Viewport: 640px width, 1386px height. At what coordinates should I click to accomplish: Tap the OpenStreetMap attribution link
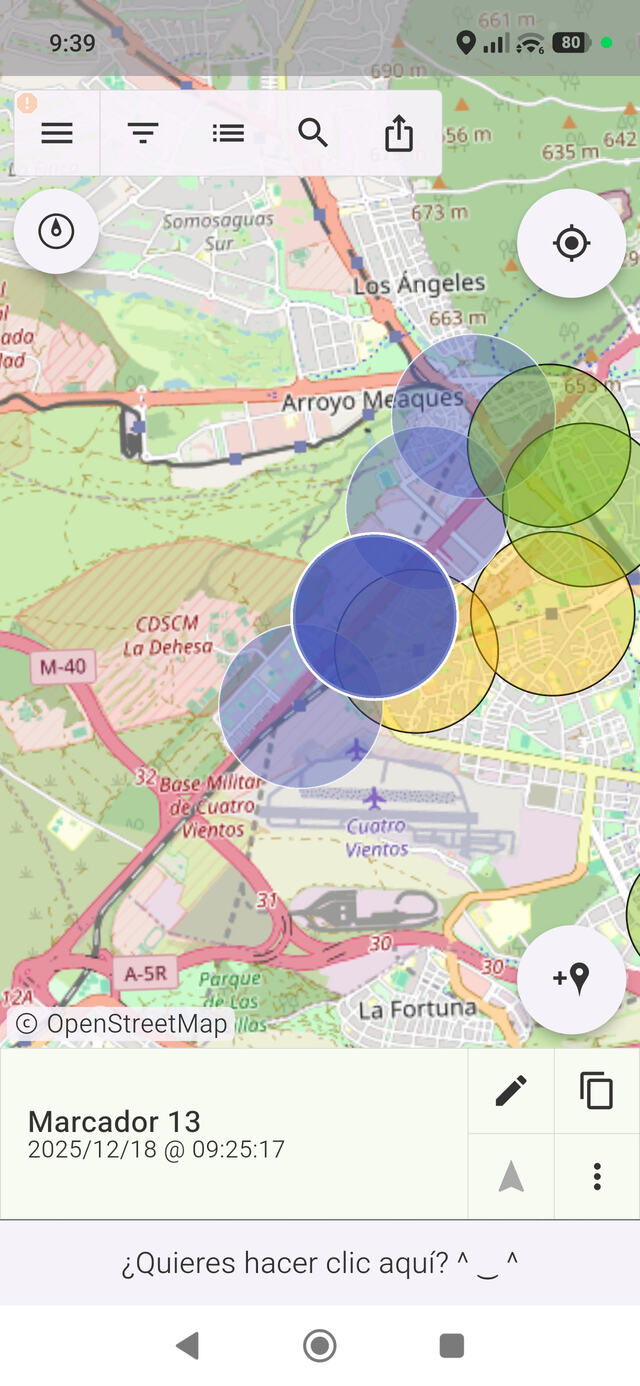coord(121,1024)
